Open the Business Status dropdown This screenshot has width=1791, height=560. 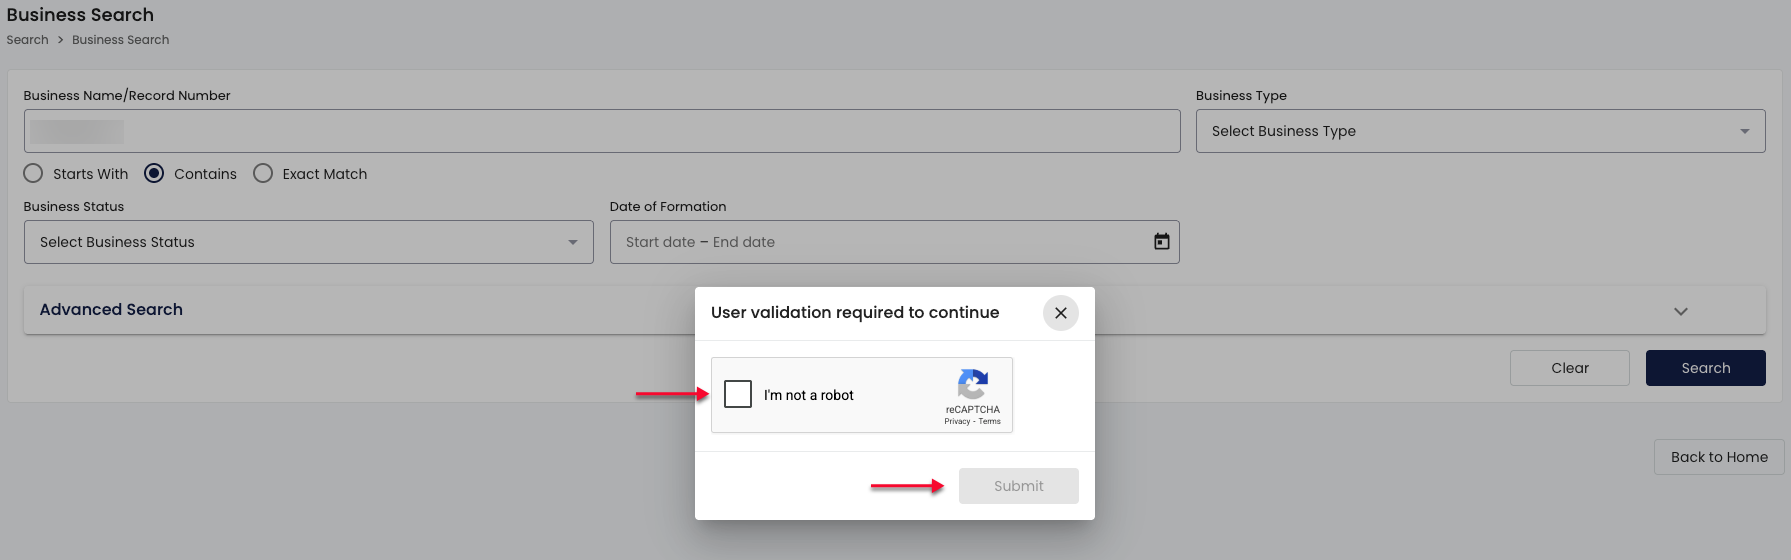[x=308, y=242]
